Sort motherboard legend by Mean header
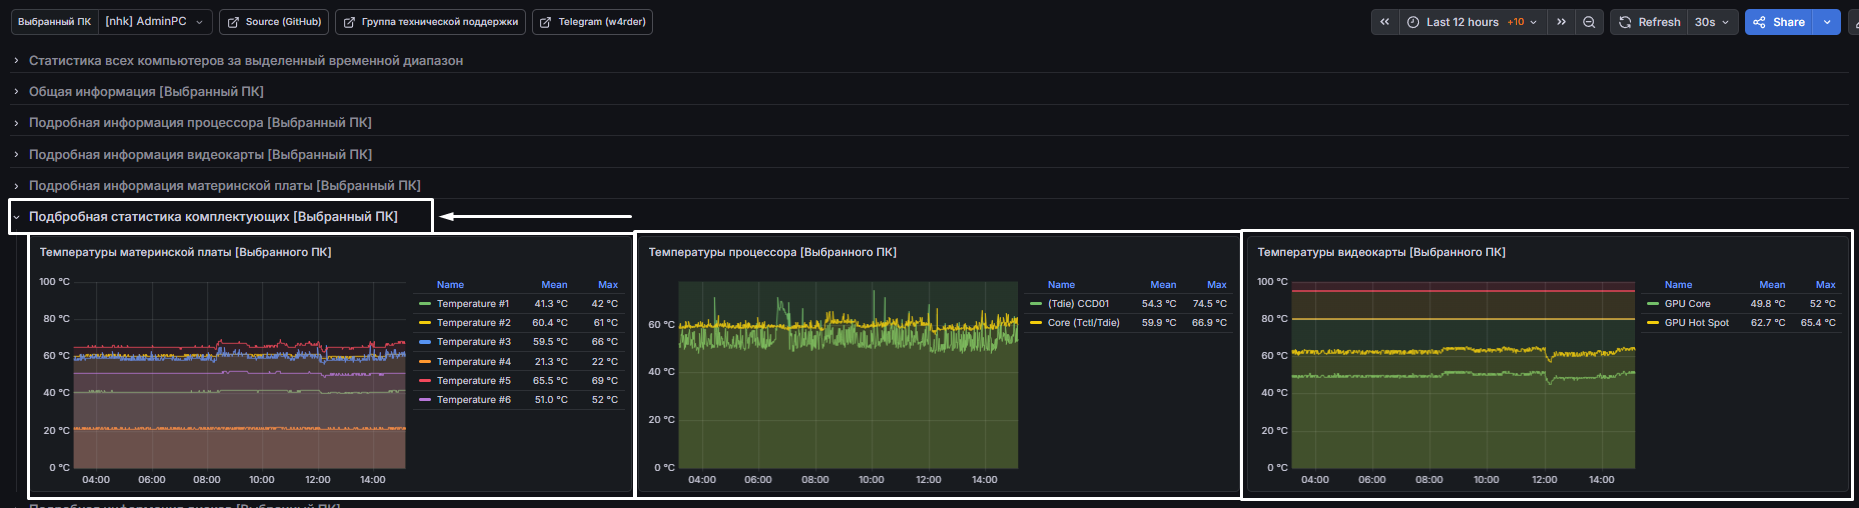 554,285
